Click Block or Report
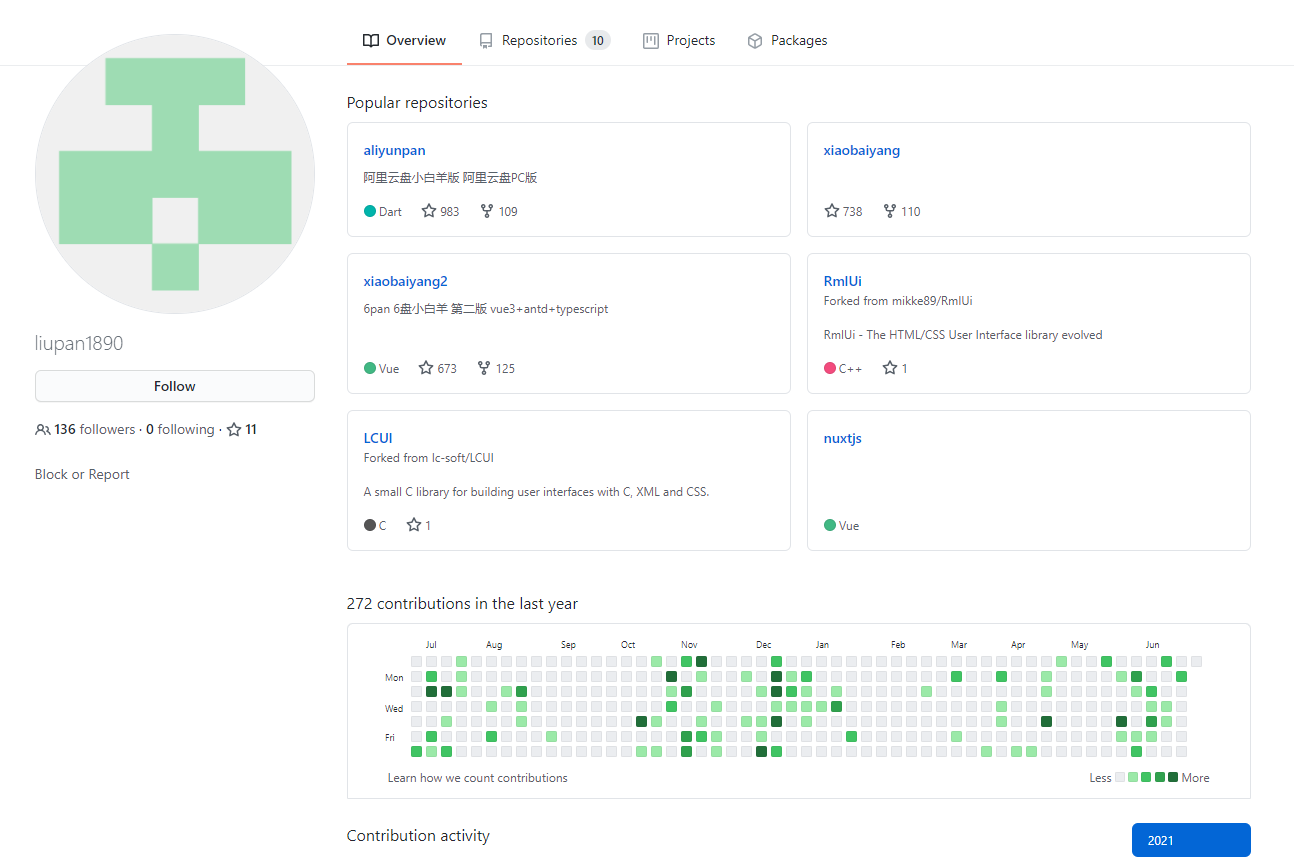The width and height of the screenshot is (1294, 864). click(x=82, y=474)
